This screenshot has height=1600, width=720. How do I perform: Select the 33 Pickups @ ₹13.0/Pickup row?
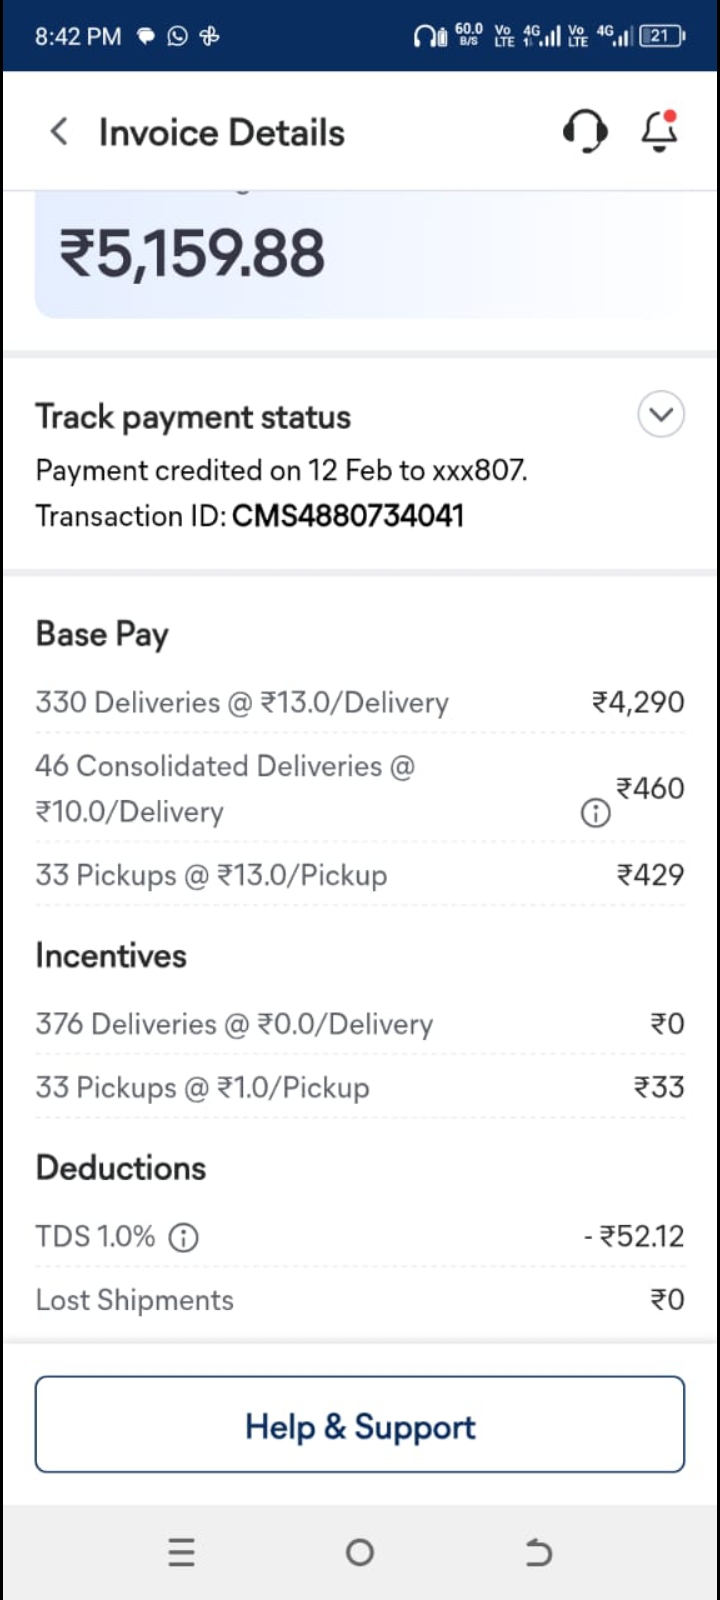tap(360, 875)
